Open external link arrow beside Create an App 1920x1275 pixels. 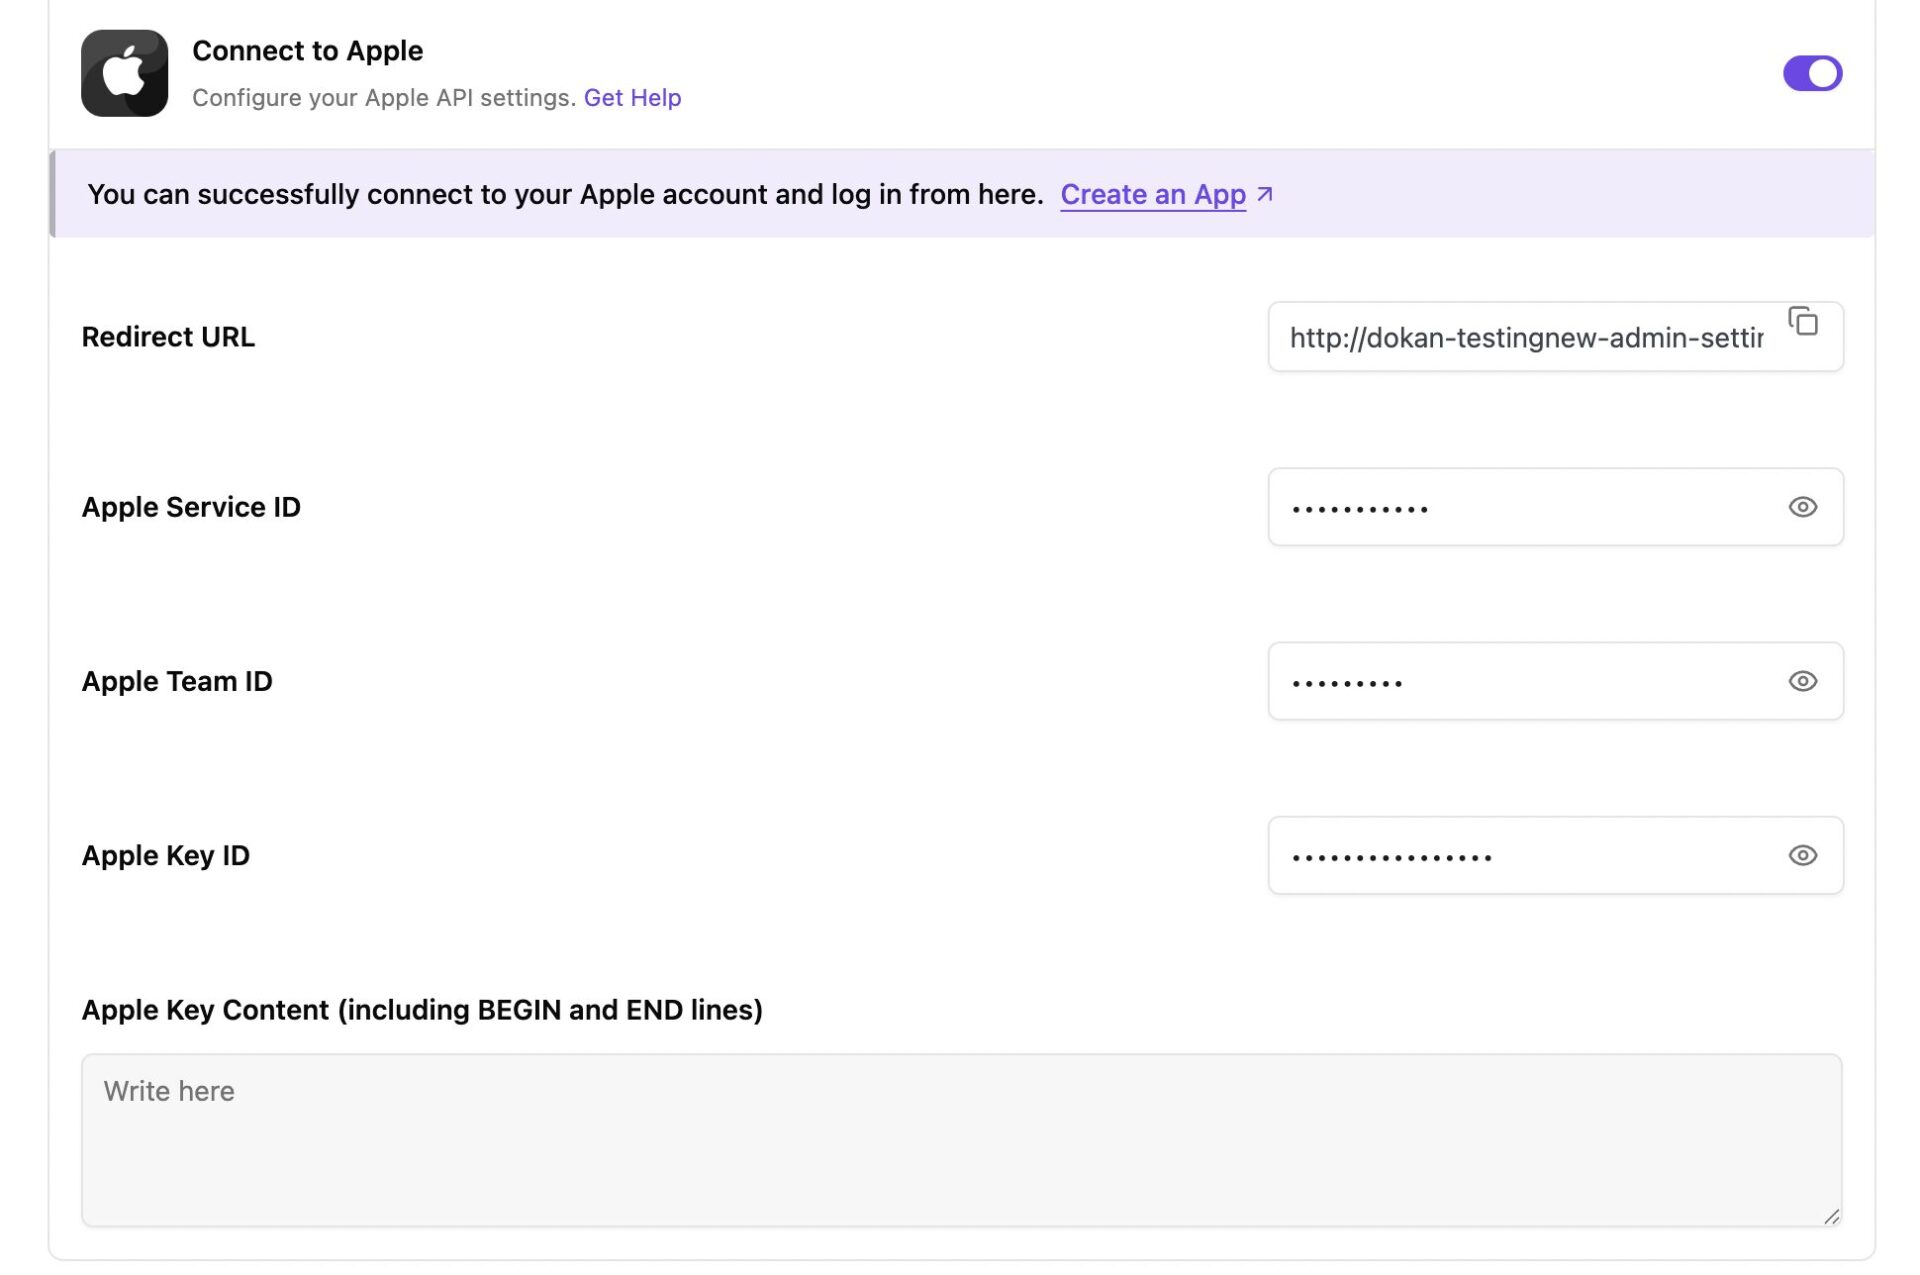(1265, 194)
